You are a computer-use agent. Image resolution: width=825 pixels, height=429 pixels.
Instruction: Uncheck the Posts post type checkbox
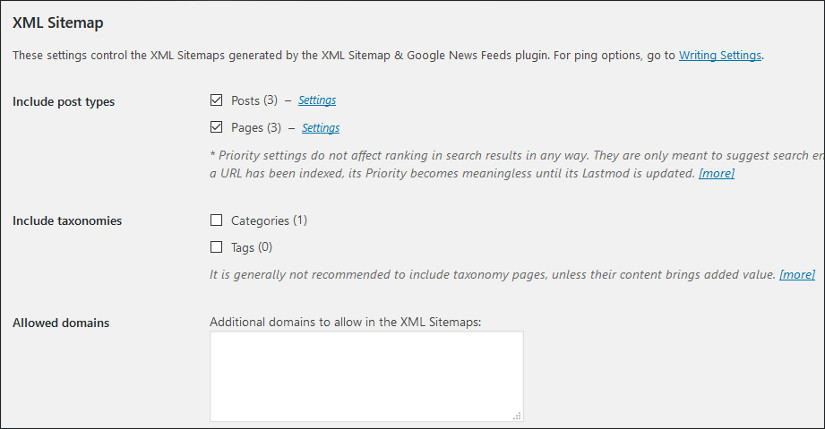point(216,100)
